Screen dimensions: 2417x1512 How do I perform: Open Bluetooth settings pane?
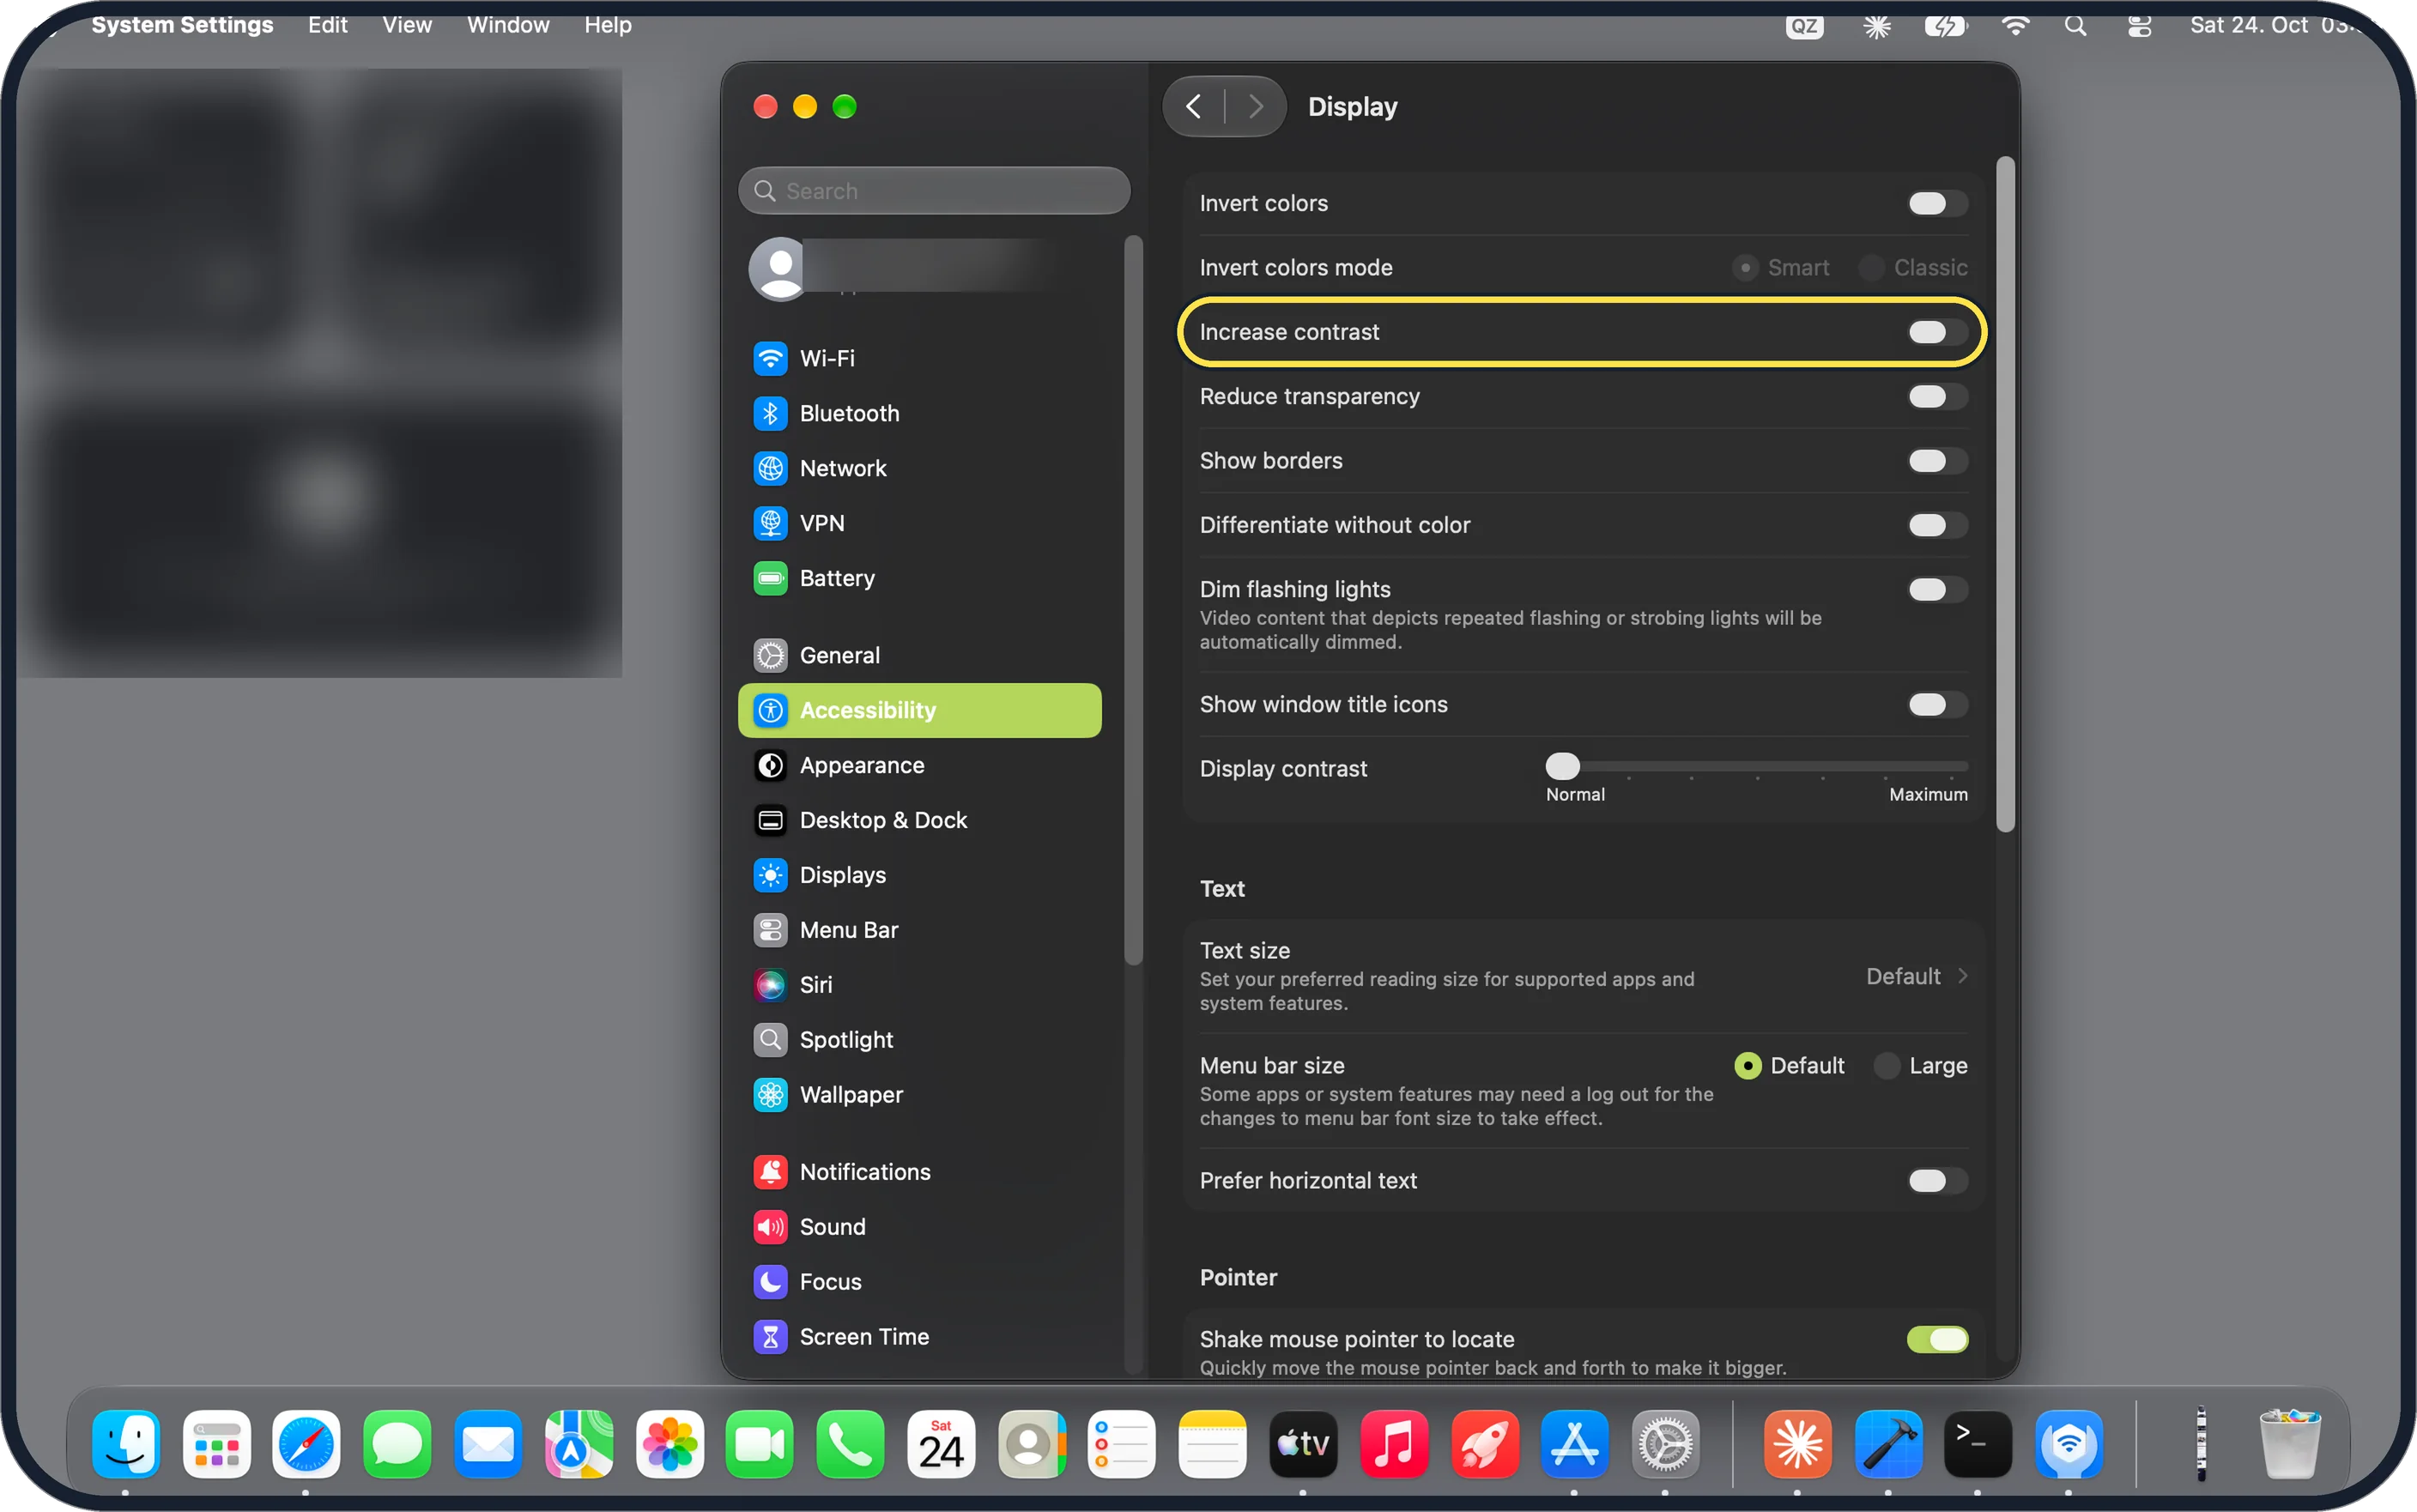pos(919,413)
